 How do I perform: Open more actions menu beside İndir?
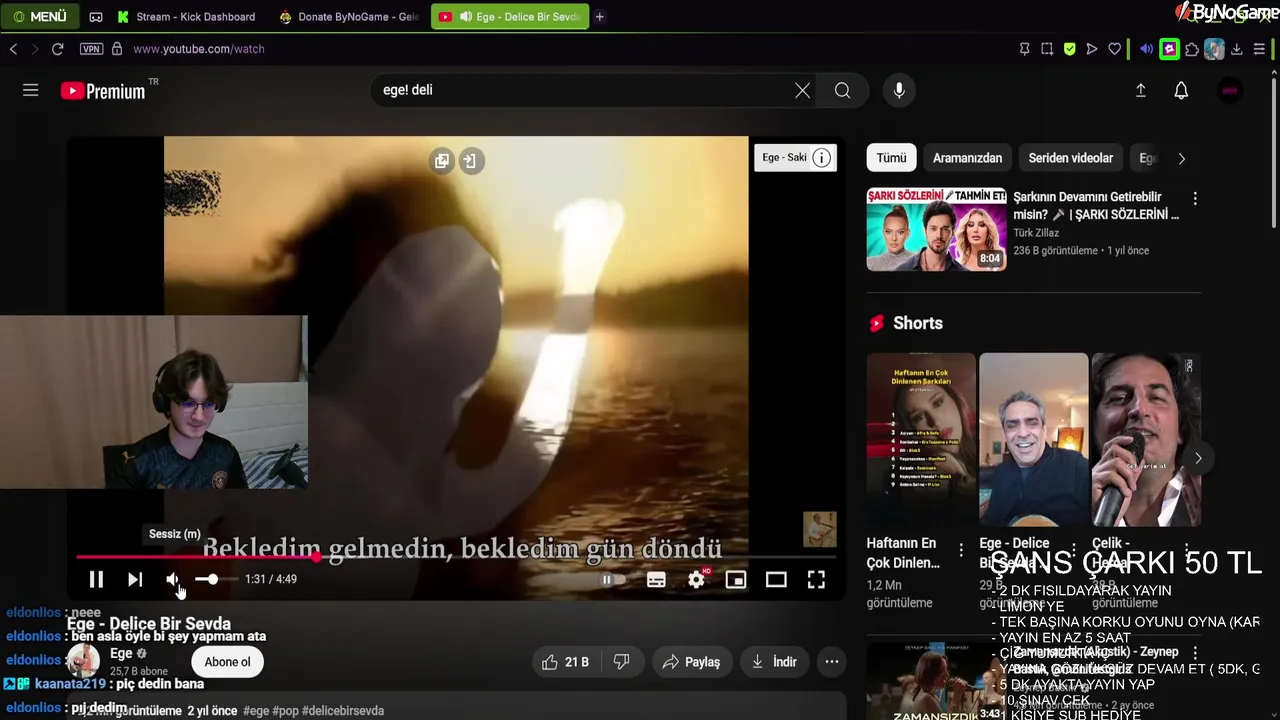click(832, 662)
